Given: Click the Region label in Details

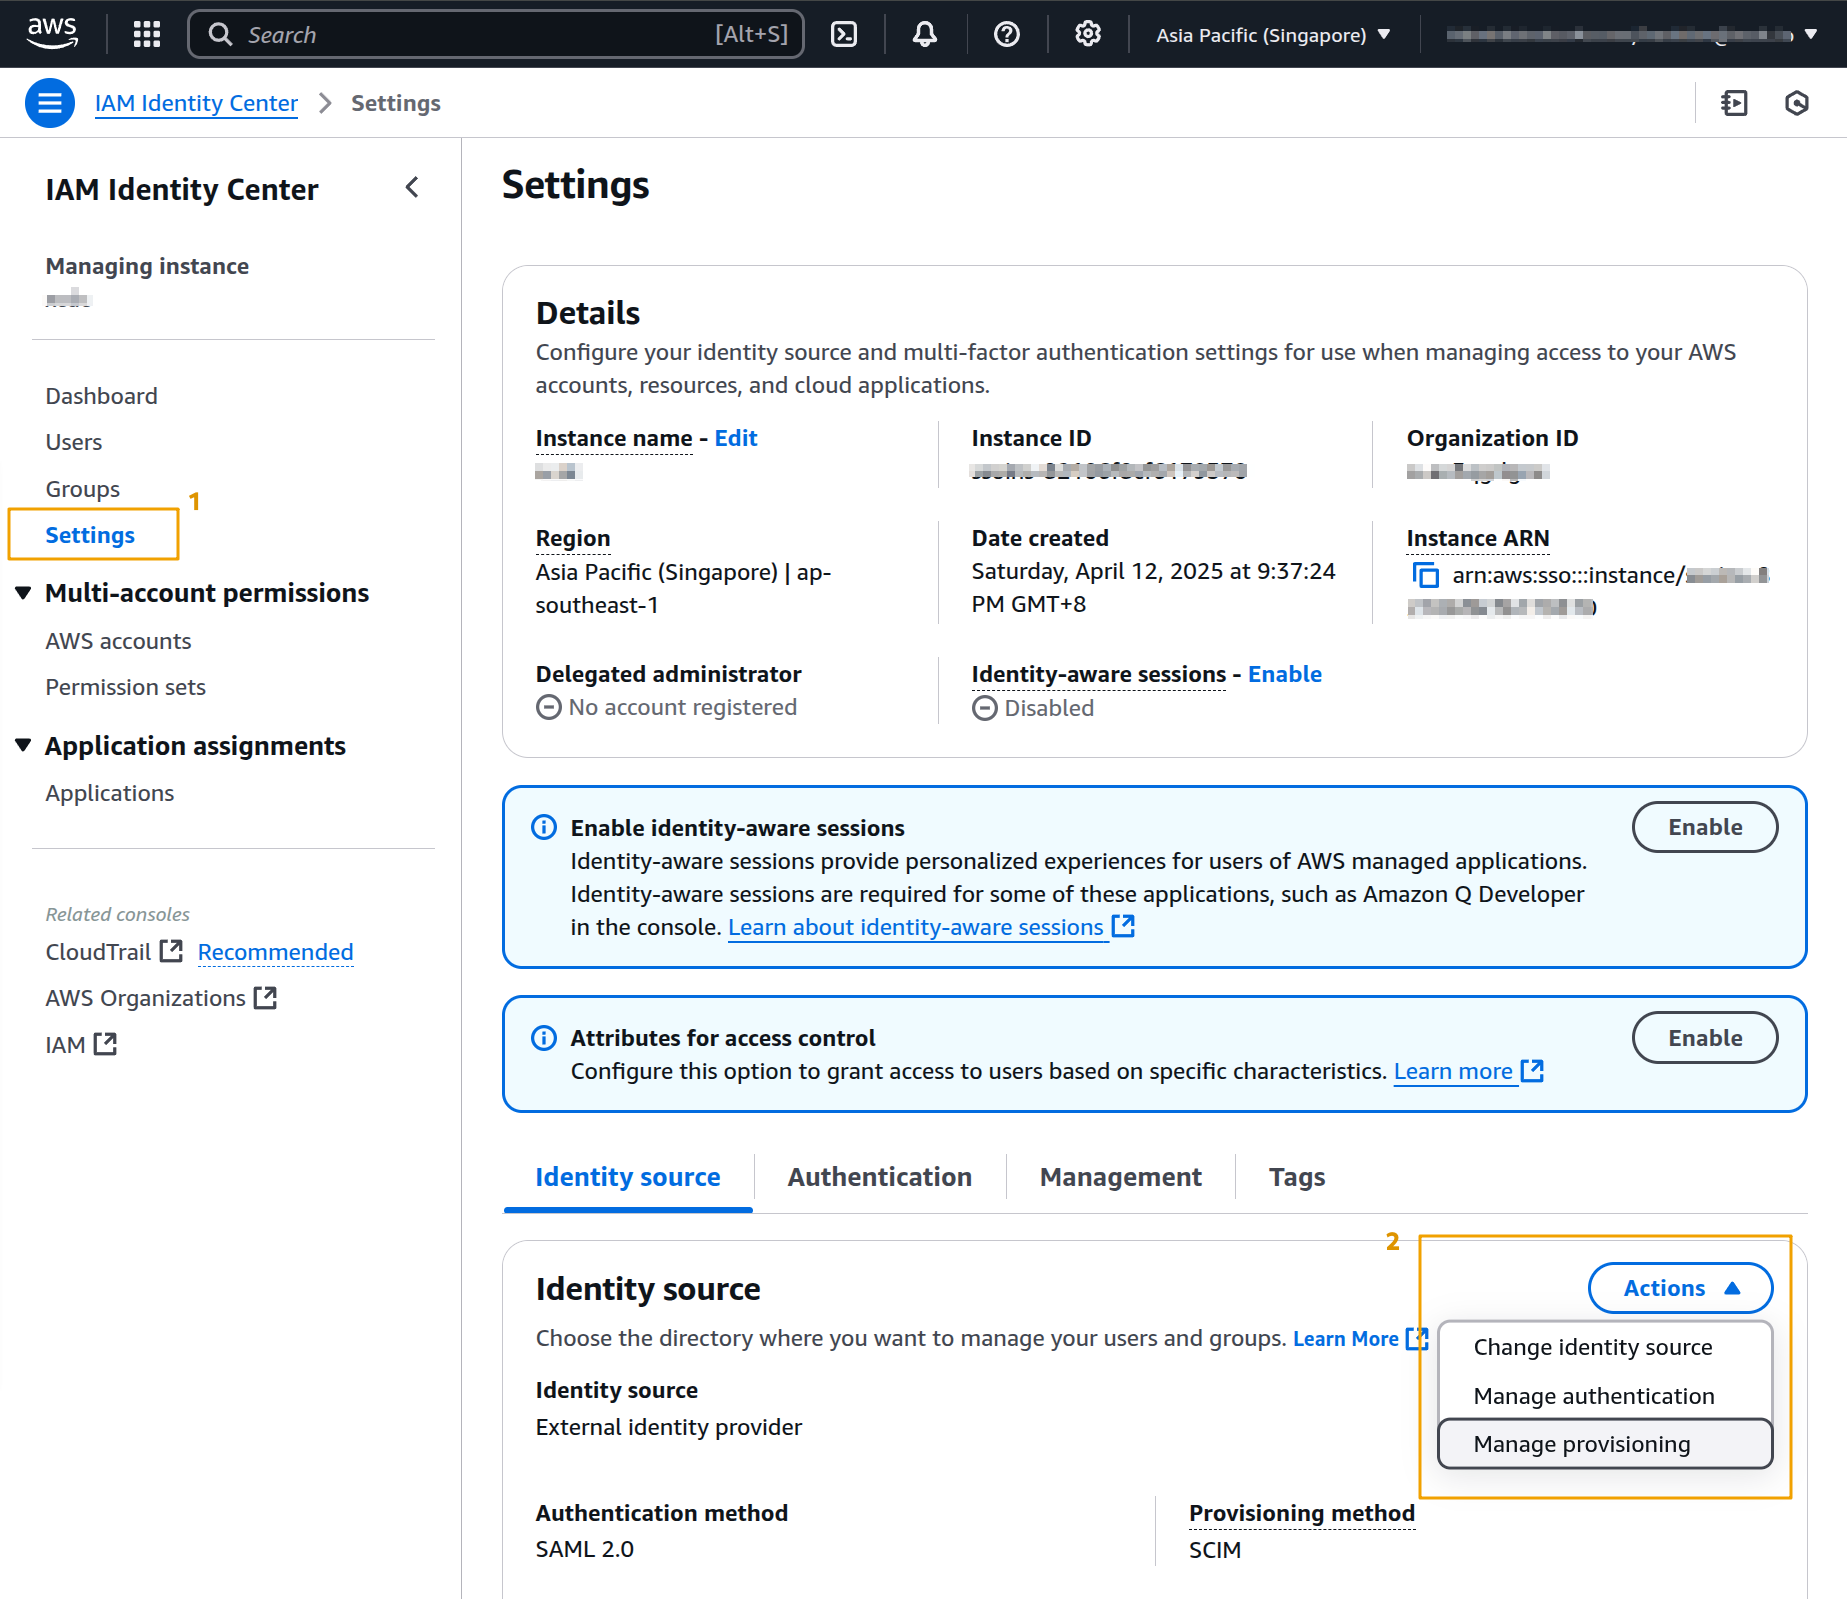Looking at the screenshot, I should tap(573, 538).
